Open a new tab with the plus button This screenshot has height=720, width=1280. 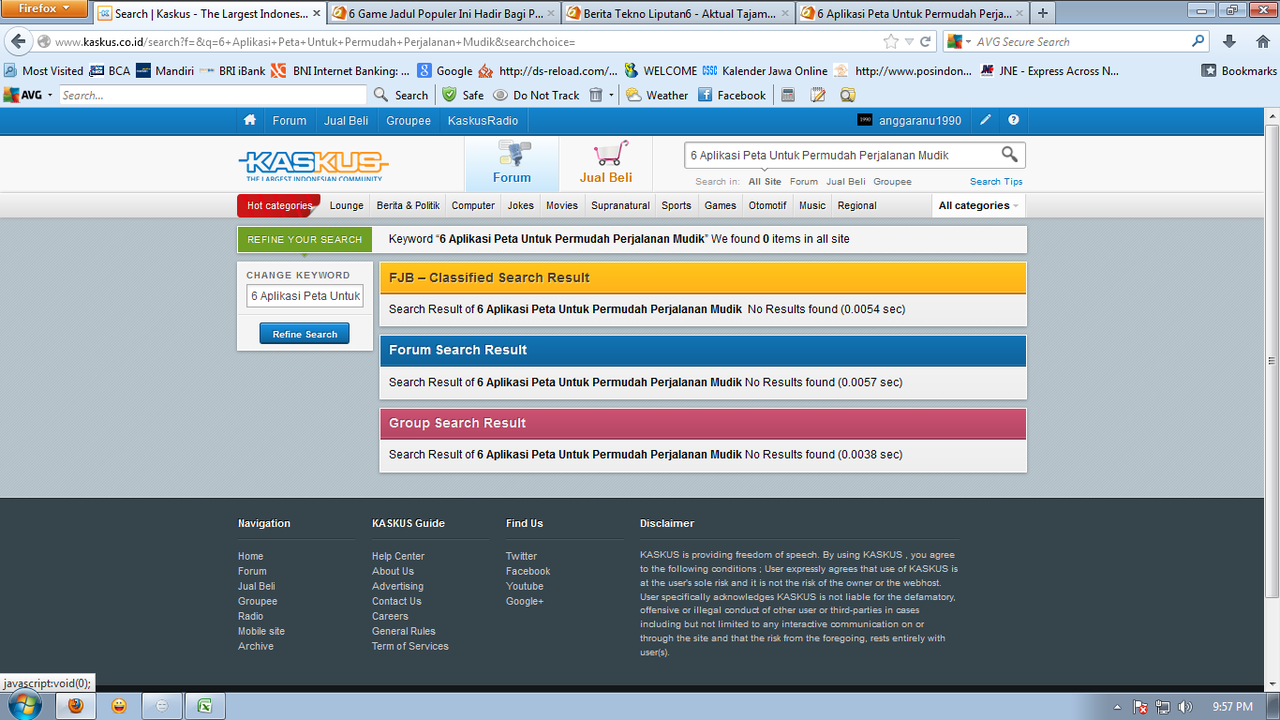(1043, 13)
